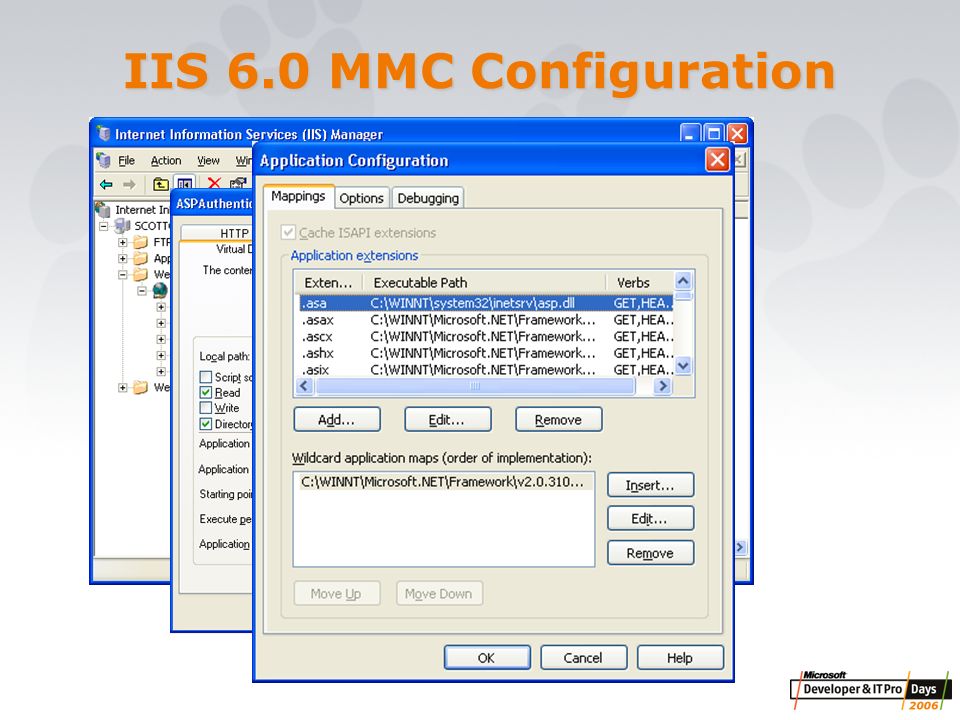Enable the Write permission checkbox
The height and width of the screenshot is (720, 960).
(x=206, y=408)
